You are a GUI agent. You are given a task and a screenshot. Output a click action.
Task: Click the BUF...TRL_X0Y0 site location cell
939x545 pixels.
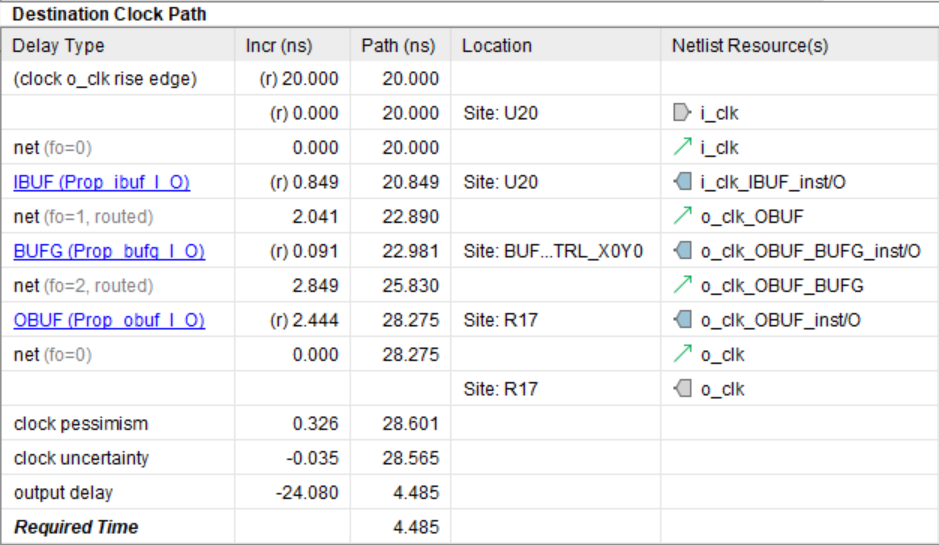tap(552, 251)
